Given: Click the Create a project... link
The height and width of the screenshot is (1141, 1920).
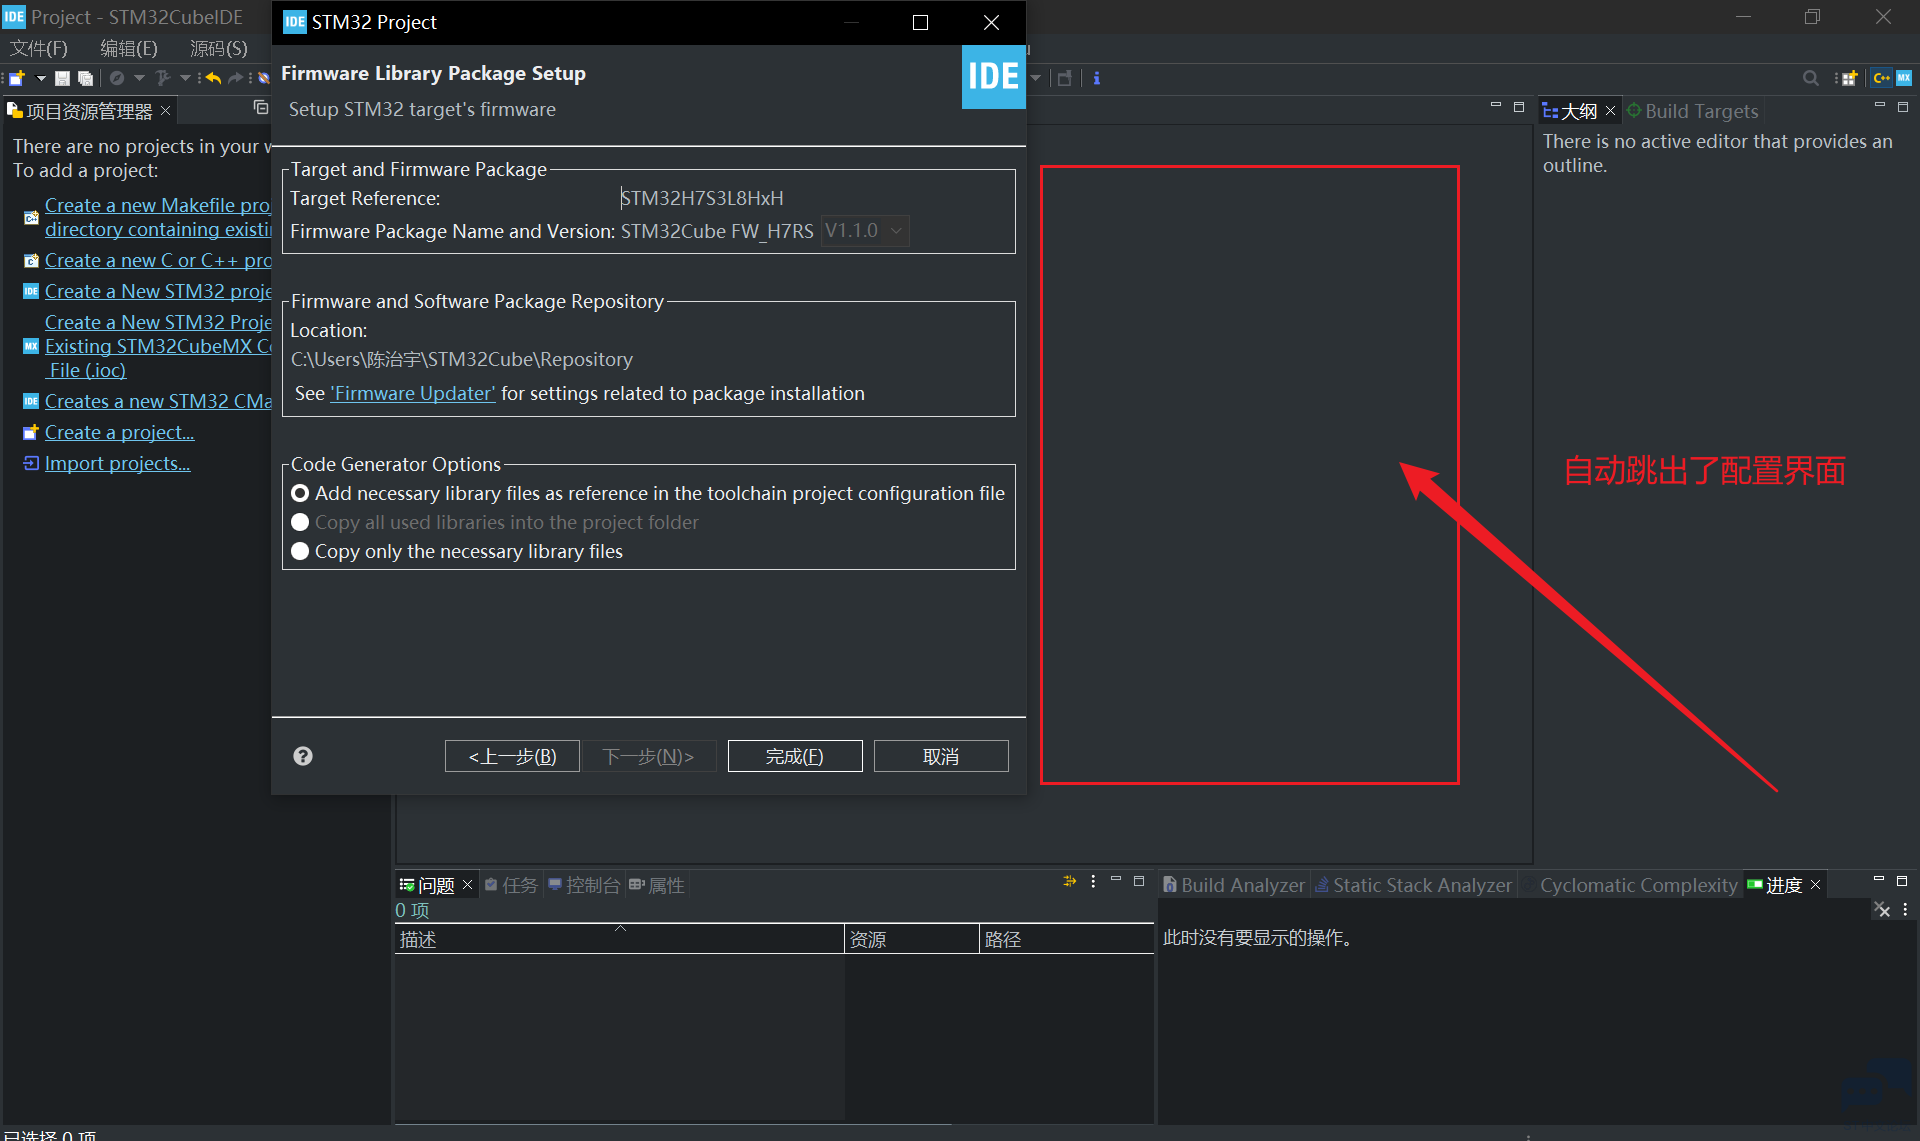Looking at the screenshot, I should (x=119, y=432).
